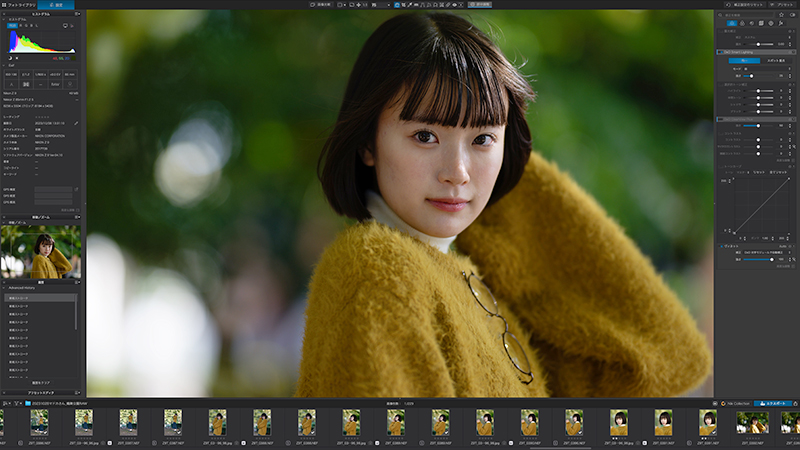Image resolution: width=800 pixels, height=450 pixels.
Task: Toggle the 露光補正 exposure correction
Action: 720,31
